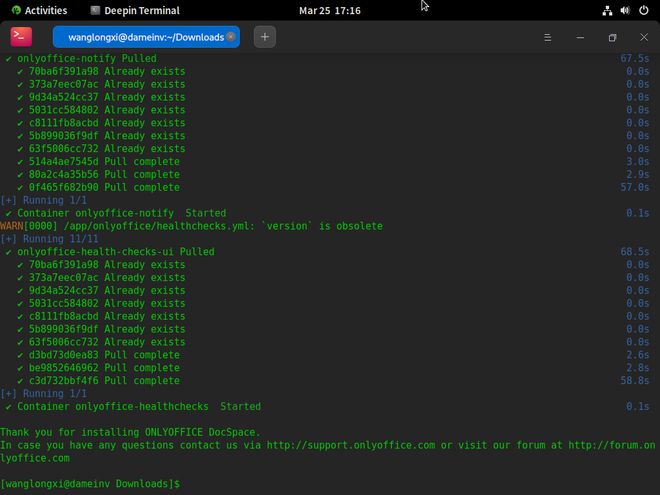This screenshot has height=495, width=660.
Task: Open Deepin Terminal app menu in top bar
Action: 135,10
